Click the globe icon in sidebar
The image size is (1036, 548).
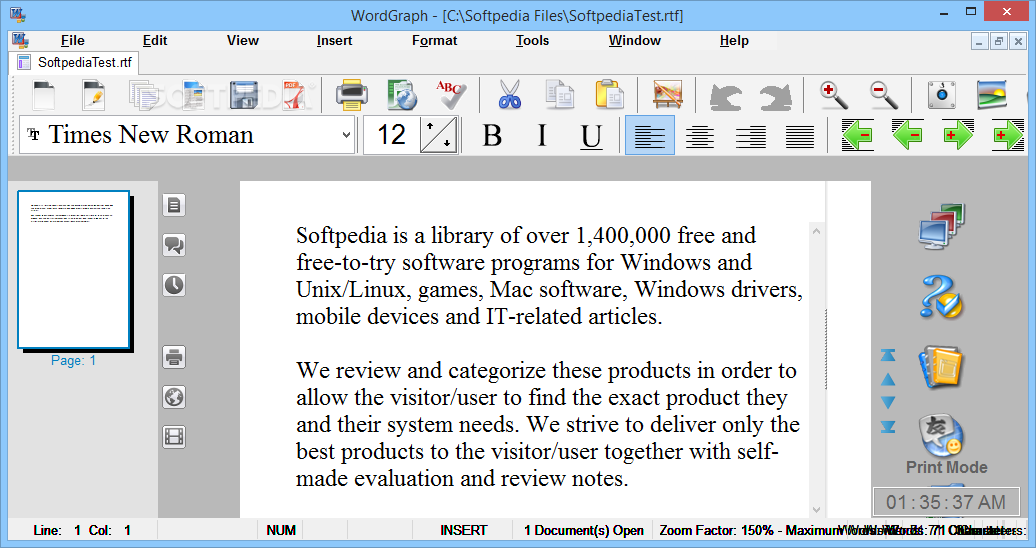[x=174, y=397]
